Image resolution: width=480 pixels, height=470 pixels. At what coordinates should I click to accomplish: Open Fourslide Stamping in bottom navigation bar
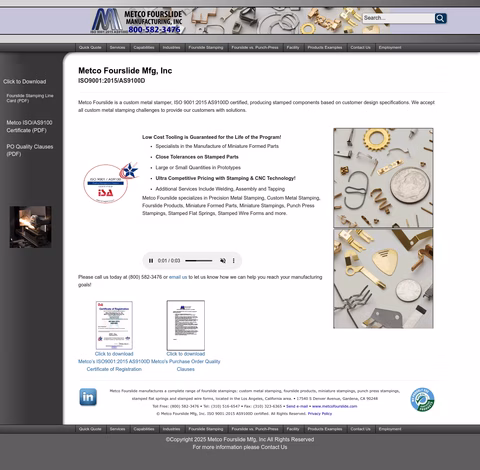click(206, 429)
